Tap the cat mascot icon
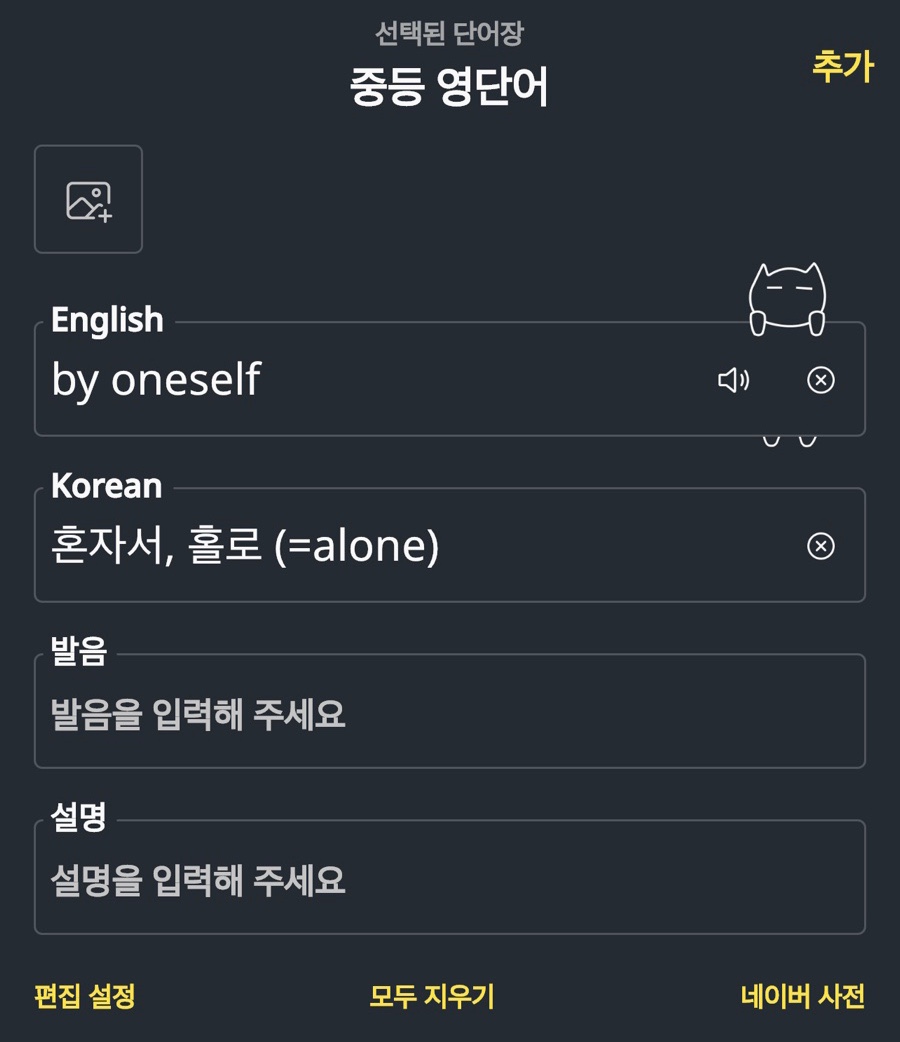Screen dimensions: 900x1042 click(x=788, y=299)
